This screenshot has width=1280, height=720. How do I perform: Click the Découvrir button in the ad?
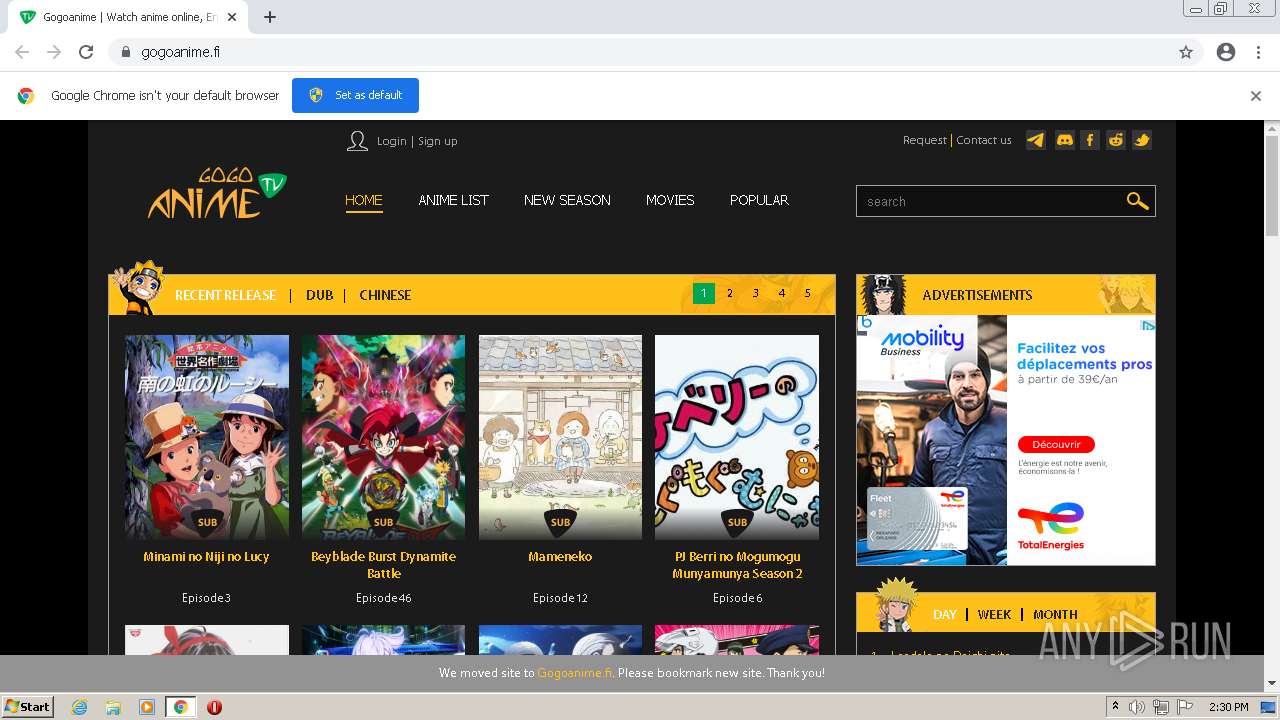(x=1056, y=444)
